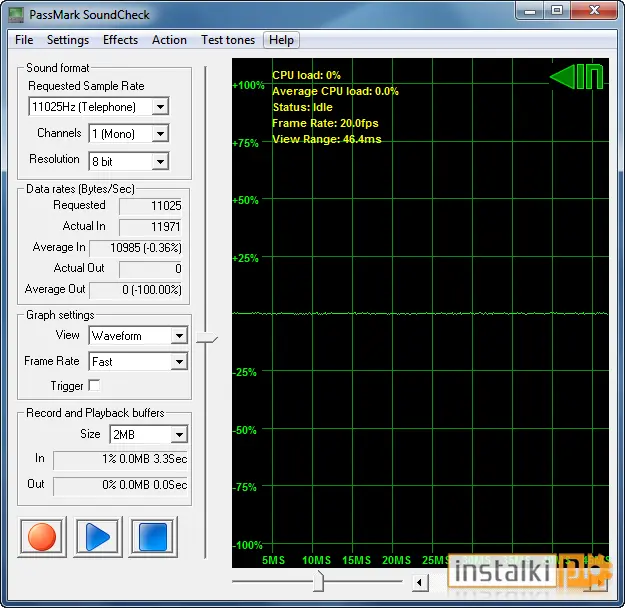The height and width of the screenshot is (608, 625).
Task: Click the PassMark SoundCheck title bar icon
Action: coord(16,15)
